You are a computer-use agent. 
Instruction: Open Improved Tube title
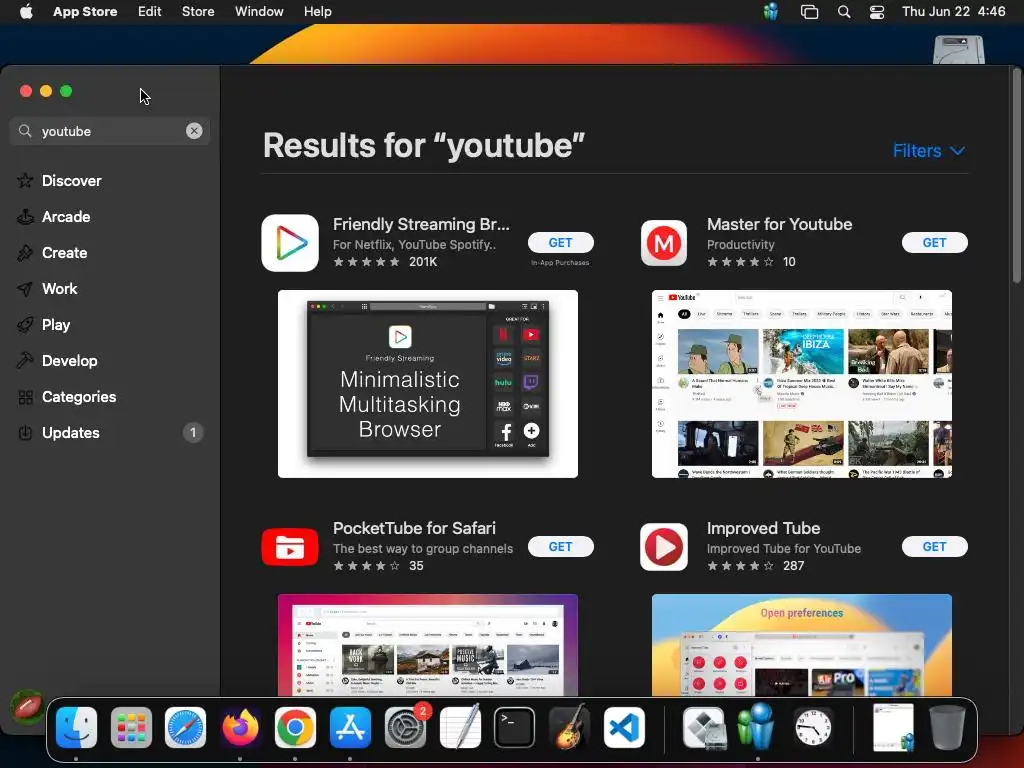(x=763, y=528)
